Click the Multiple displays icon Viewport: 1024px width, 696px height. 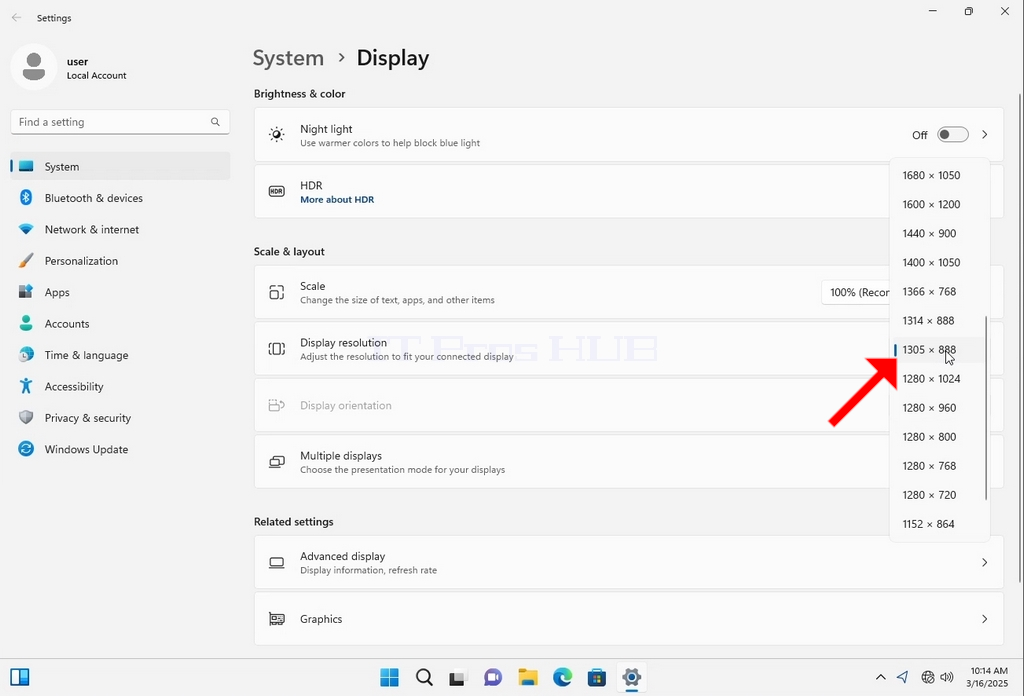click(277, 462)
